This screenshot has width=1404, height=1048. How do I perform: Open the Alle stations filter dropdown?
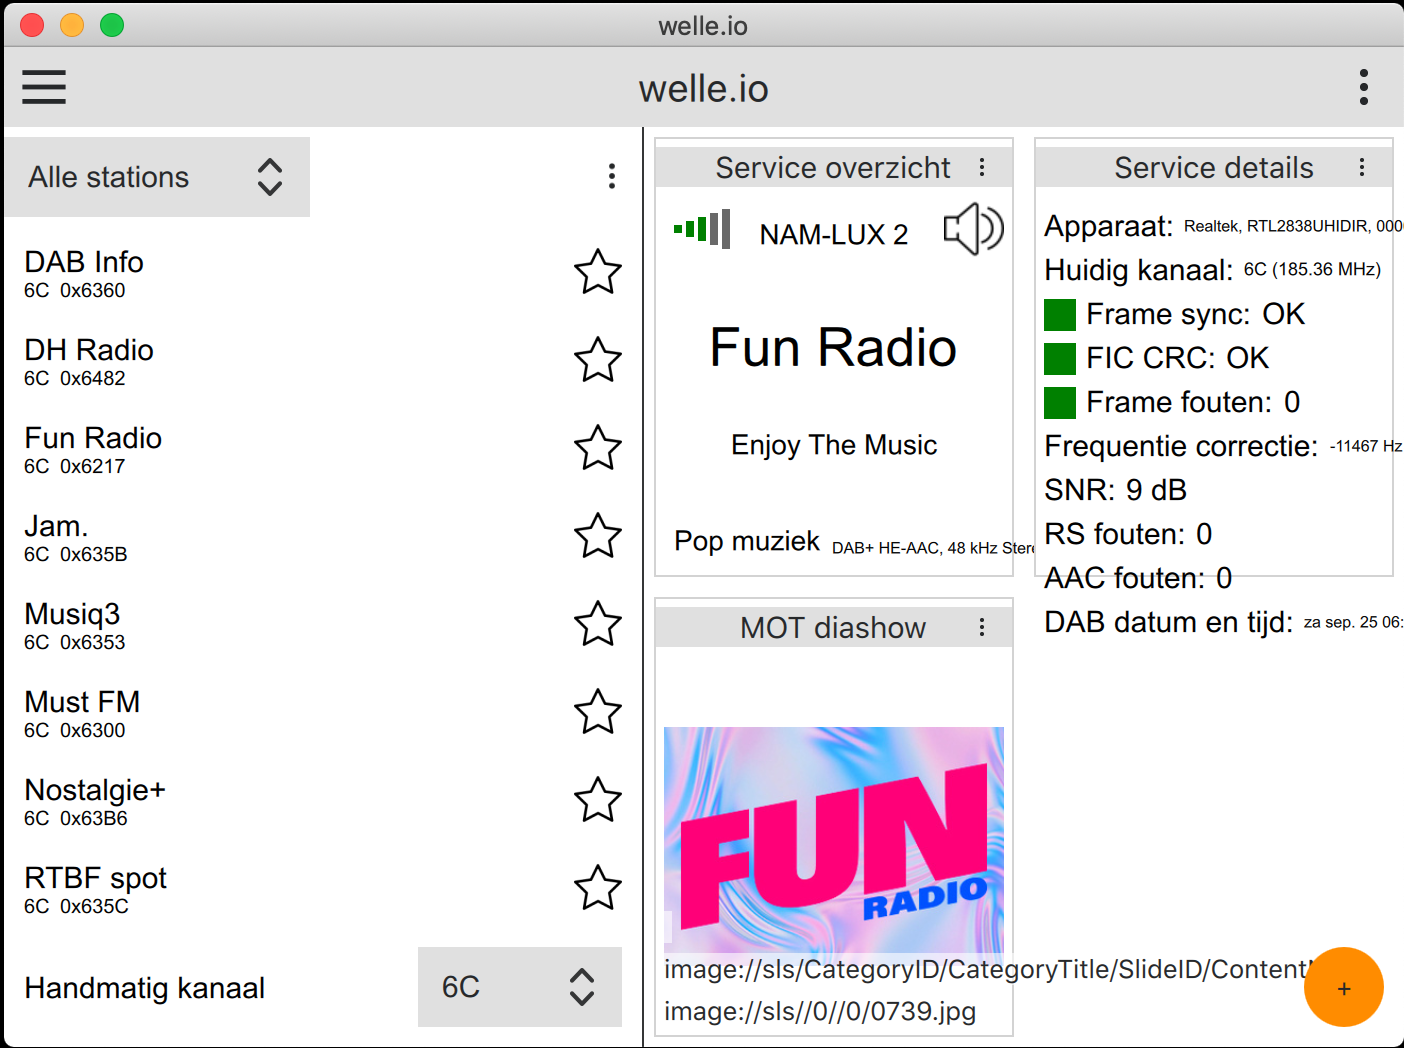coord(157,177)
